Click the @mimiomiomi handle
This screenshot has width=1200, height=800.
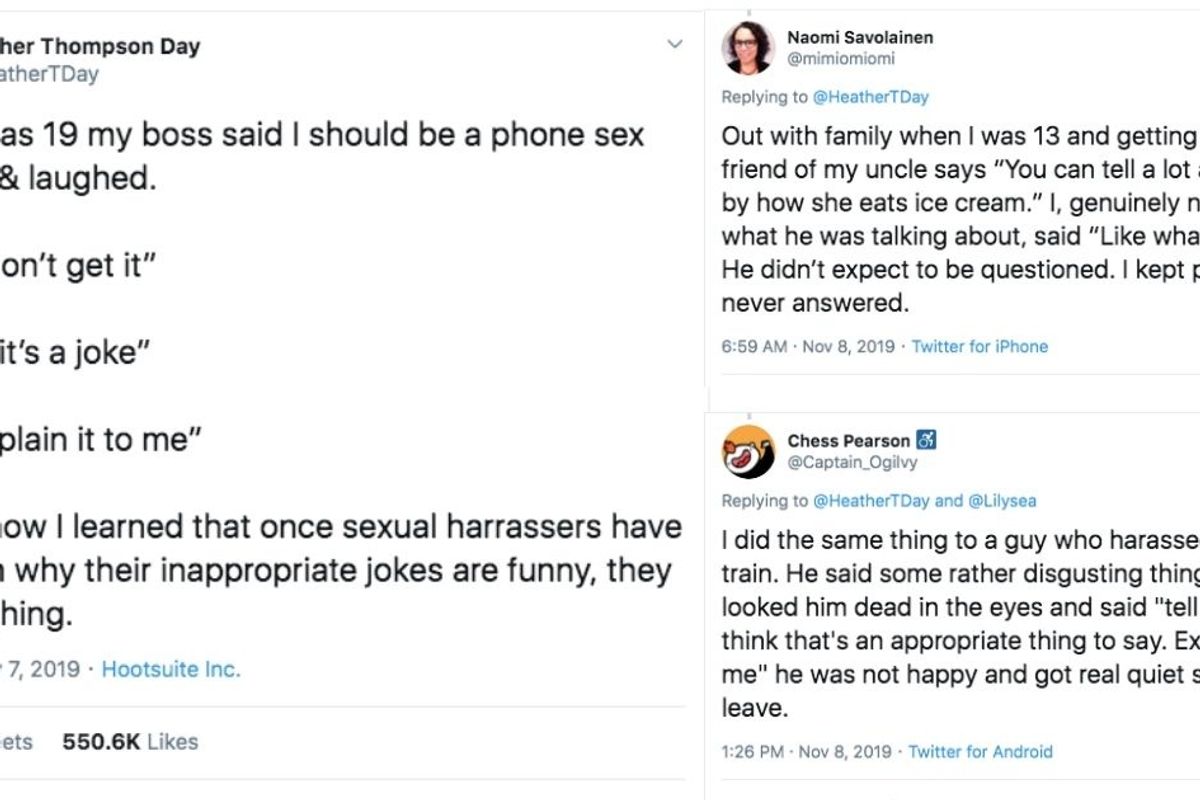(x=841, y=59)
